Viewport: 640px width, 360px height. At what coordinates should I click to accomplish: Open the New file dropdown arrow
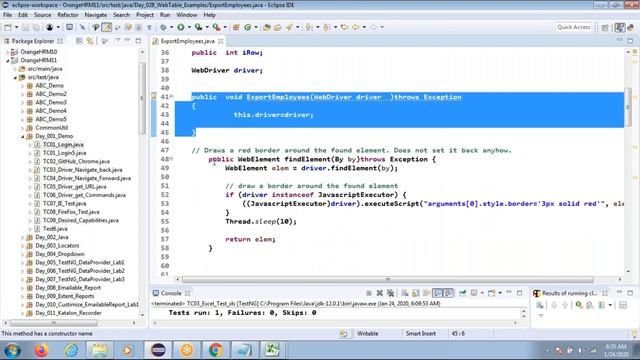coord(16,27)
